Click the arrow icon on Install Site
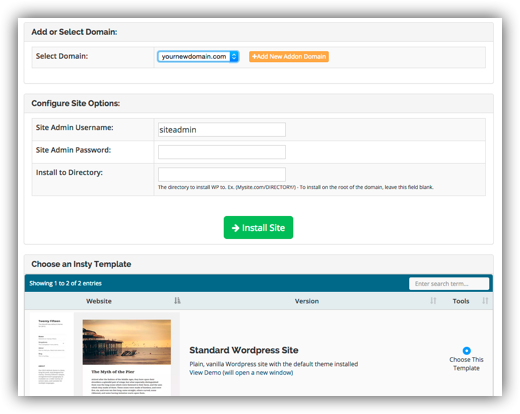Image resolution: width=520 pixels, height=414 pixels. pos(235,228)
